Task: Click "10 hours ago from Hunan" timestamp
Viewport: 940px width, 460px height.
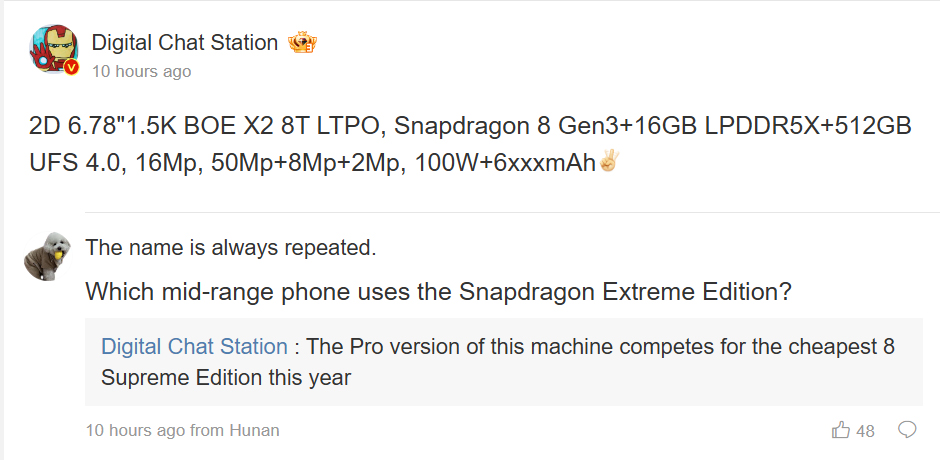Action: [183, 430]
